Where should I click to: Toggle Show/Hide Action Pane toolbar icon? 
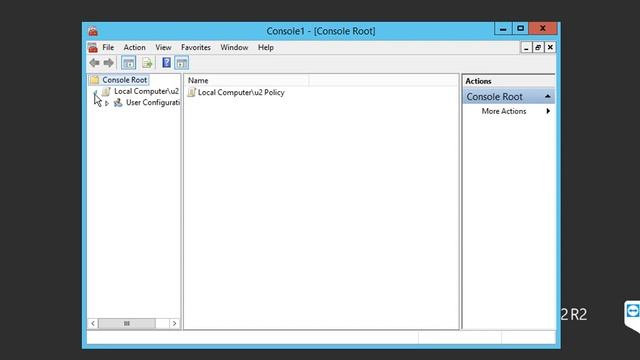coord(182,63)
